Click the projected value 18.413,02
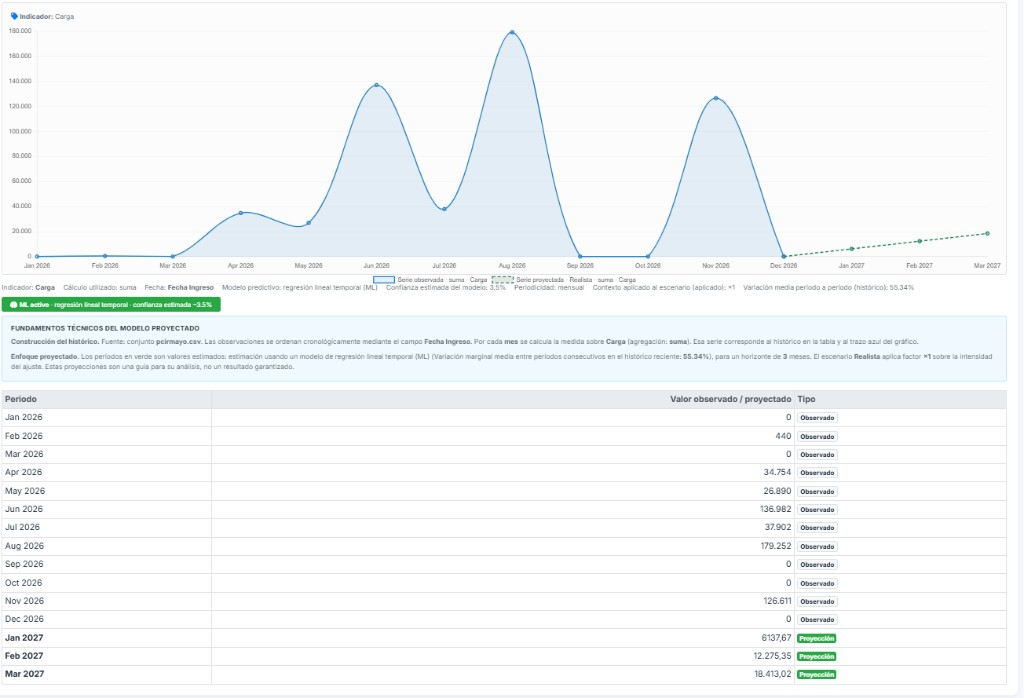This screenshot has height=698, width=1024. [773, 674]
